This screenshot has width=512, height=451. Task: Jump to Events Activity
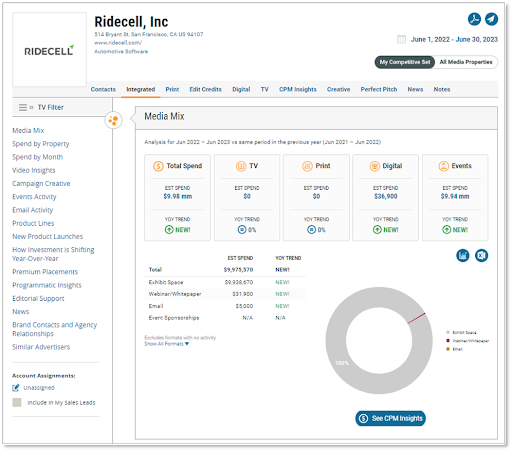point(34,197)
